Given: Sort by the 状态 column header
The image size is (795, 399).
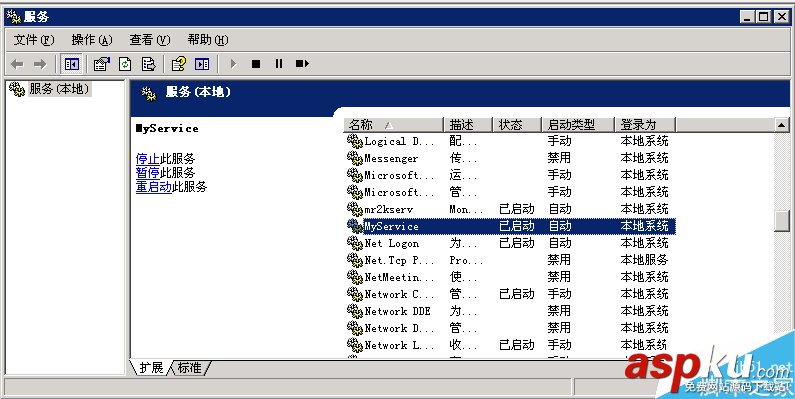Looking at the screenshot, I should pyautogui.click(x=517, y=124).
